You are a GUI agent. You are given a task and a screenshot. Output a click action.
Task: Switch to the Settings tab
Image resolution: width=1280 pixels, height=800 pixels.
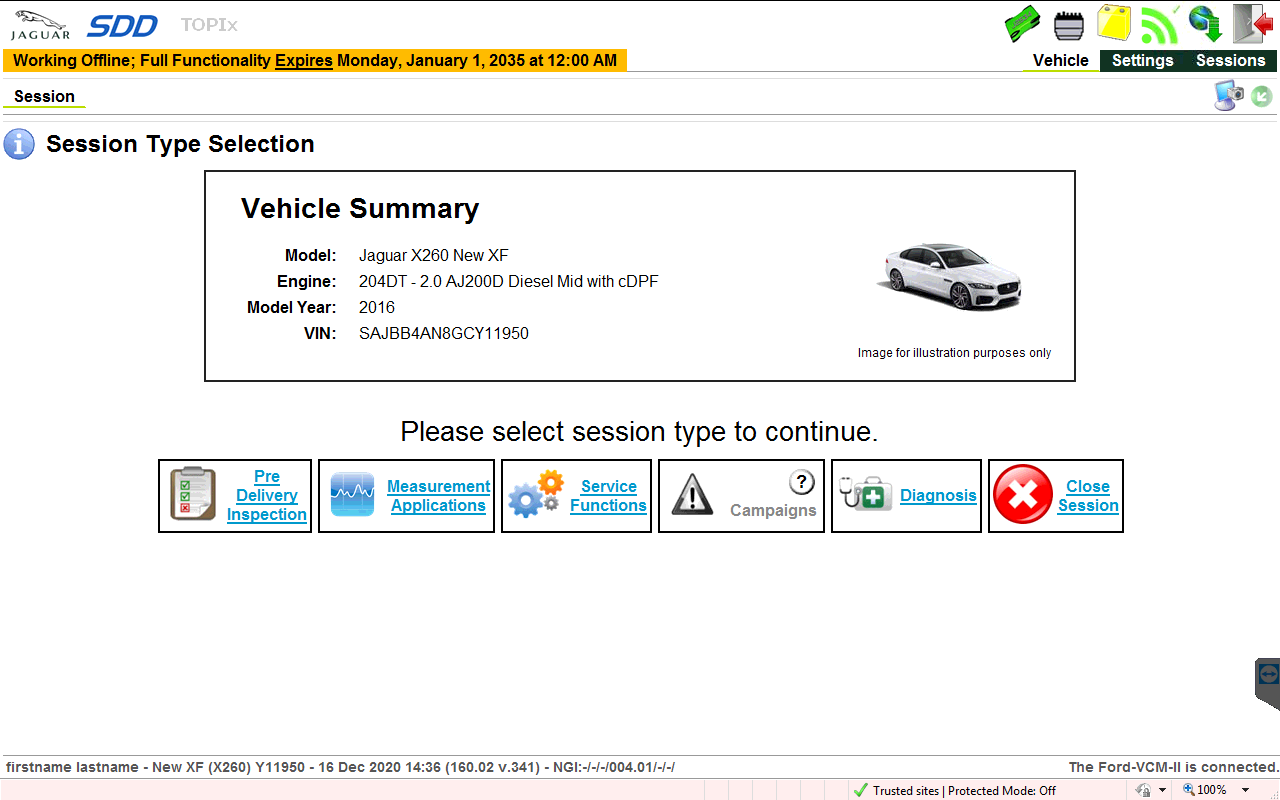pyautogui.click(x=1142, y=60)
